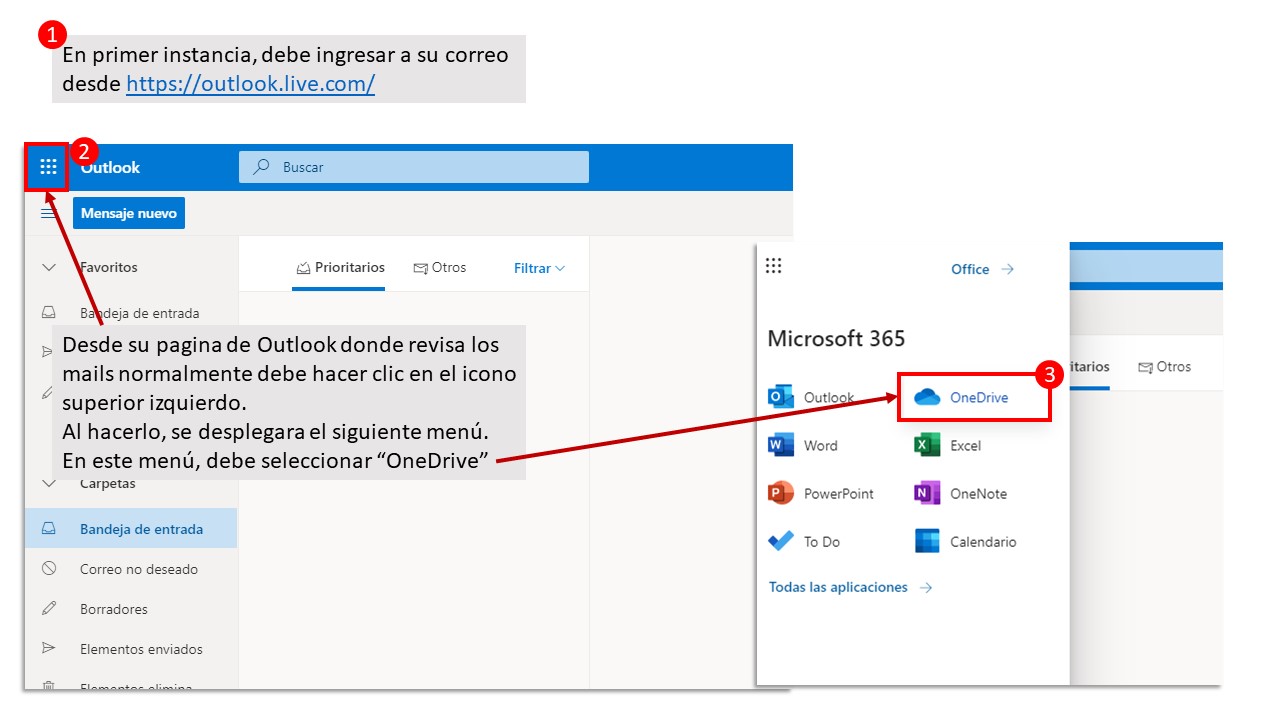Select the Otros tab behind the Microsoft 365 panel
This screenshot has width=1280, height=720.
[1165, 367]
